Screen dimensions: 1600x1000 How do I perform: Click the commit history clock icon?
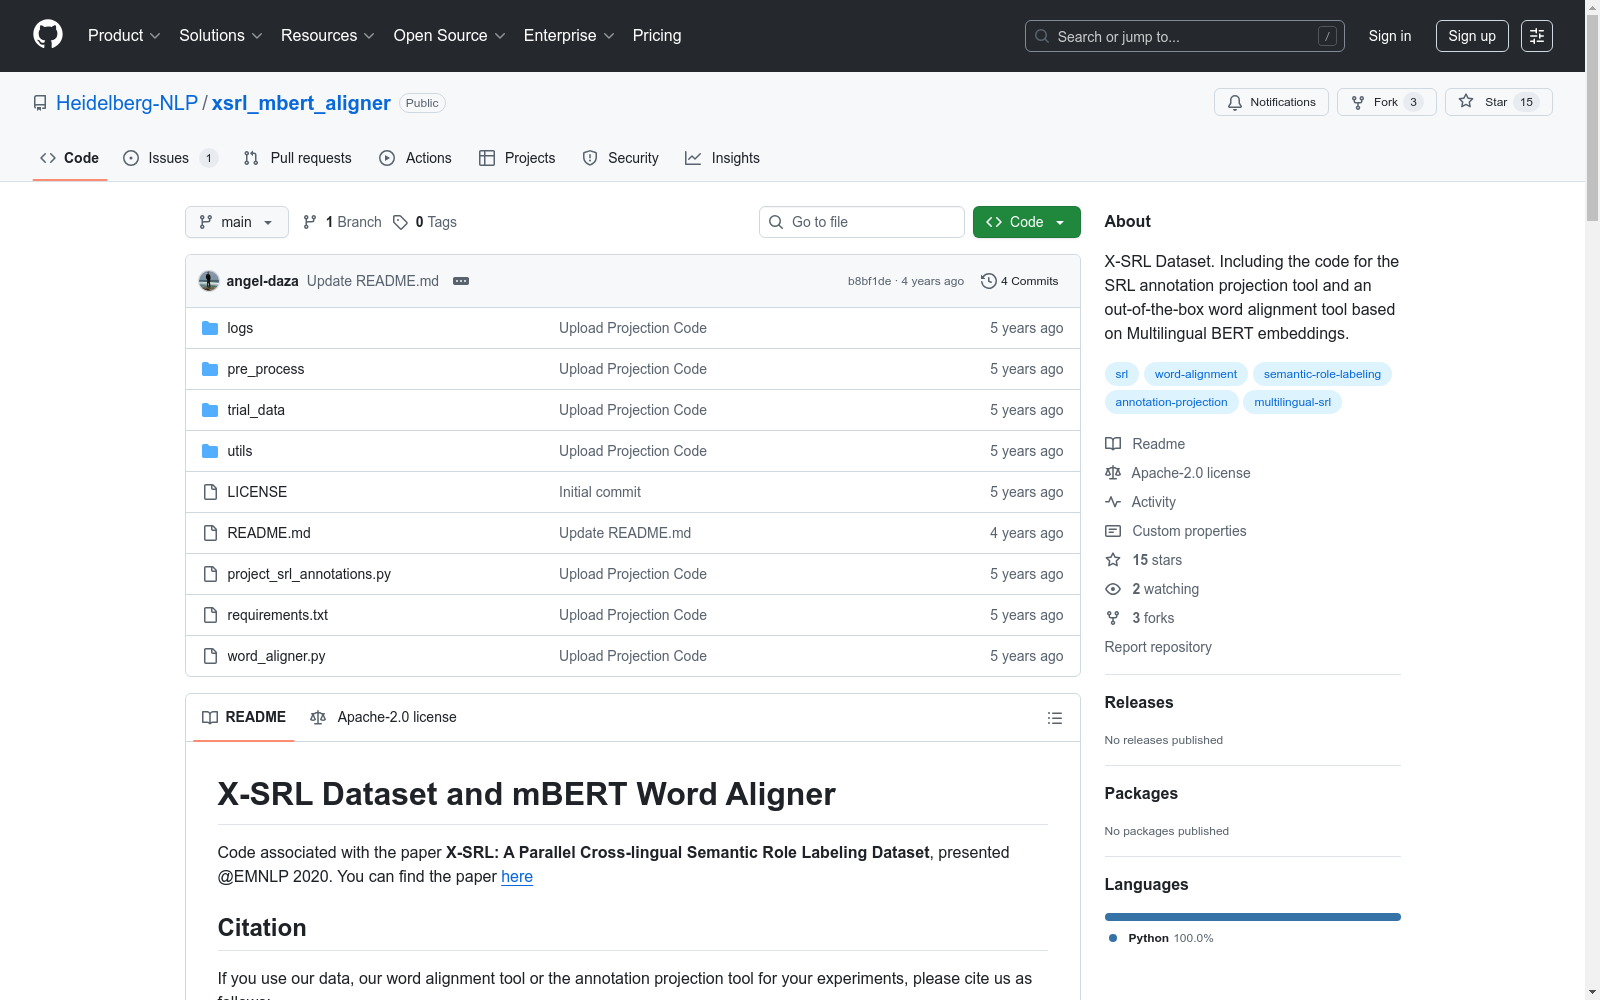[x=988, y=281]
